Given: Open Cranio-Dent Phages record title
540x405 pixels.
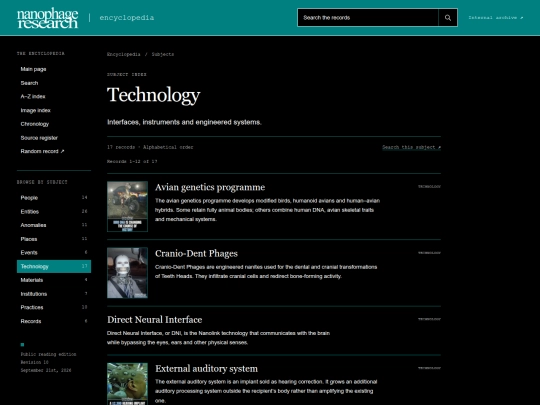Looking at the screenshot, I should 196,253.
